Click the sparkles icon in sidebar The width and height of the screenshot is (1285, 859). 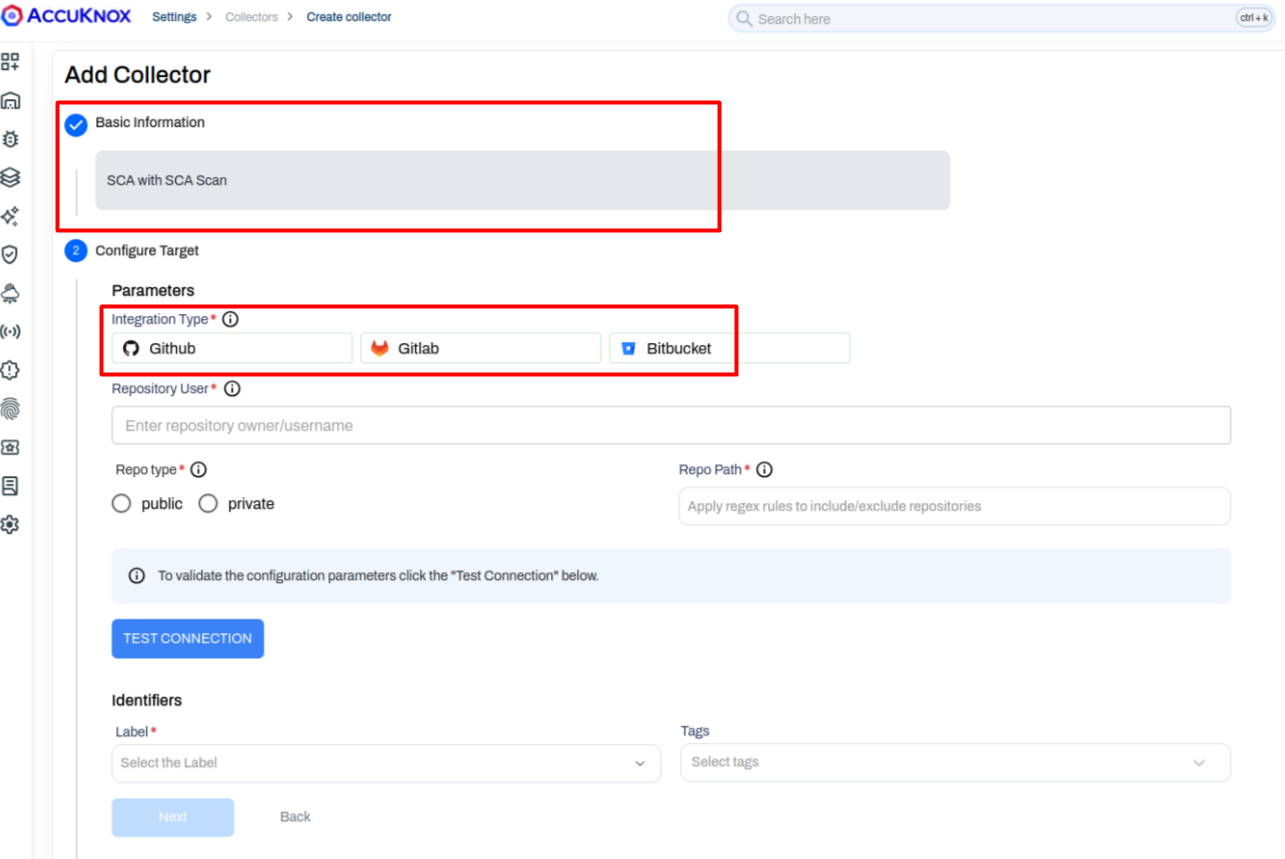pos(11,216)
